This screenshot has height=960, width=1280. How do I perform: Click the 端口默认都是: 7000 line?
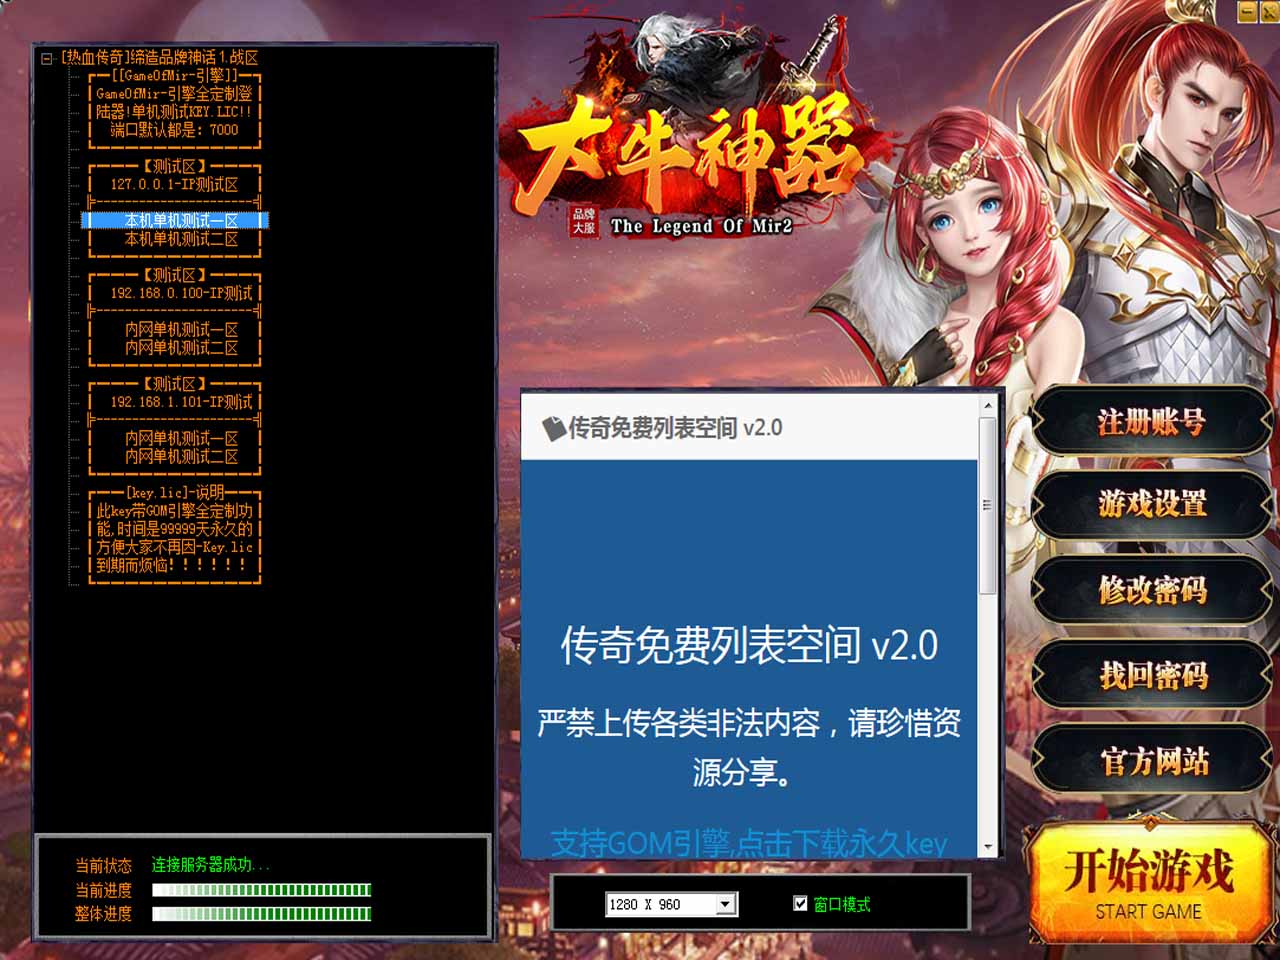pos(175,130)
